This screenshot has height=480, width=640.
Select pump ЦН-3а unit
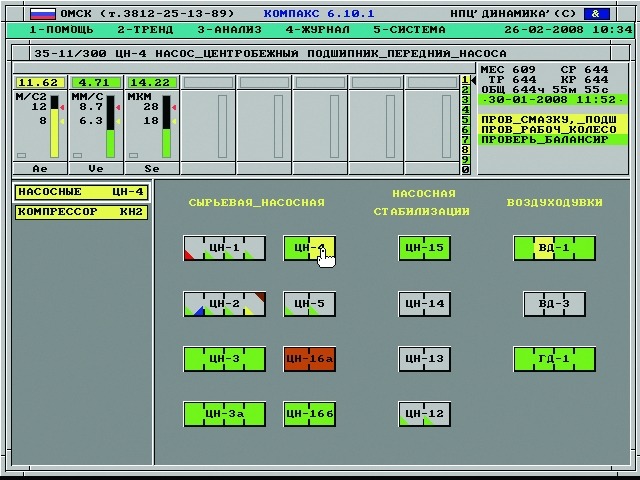[224, 414]
